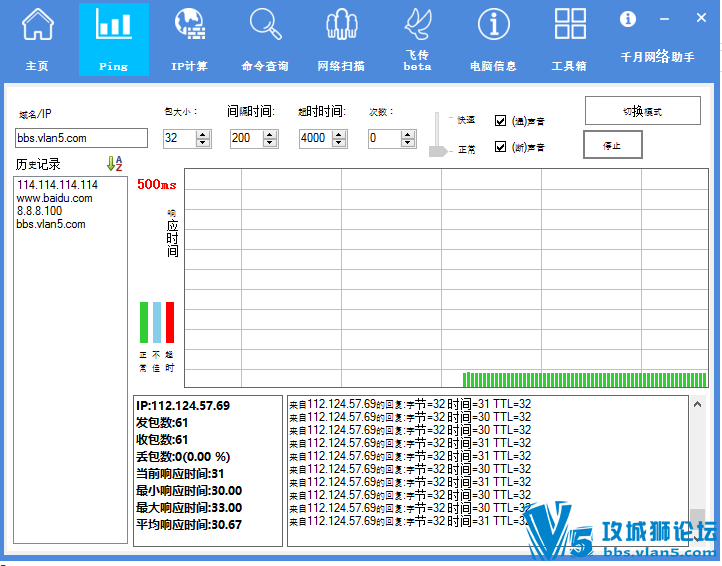Image resolution: width=722 pixels, height=566 pixels.
Task: Click the log scrollbar up arrow
Action: [x=698, y=404]
